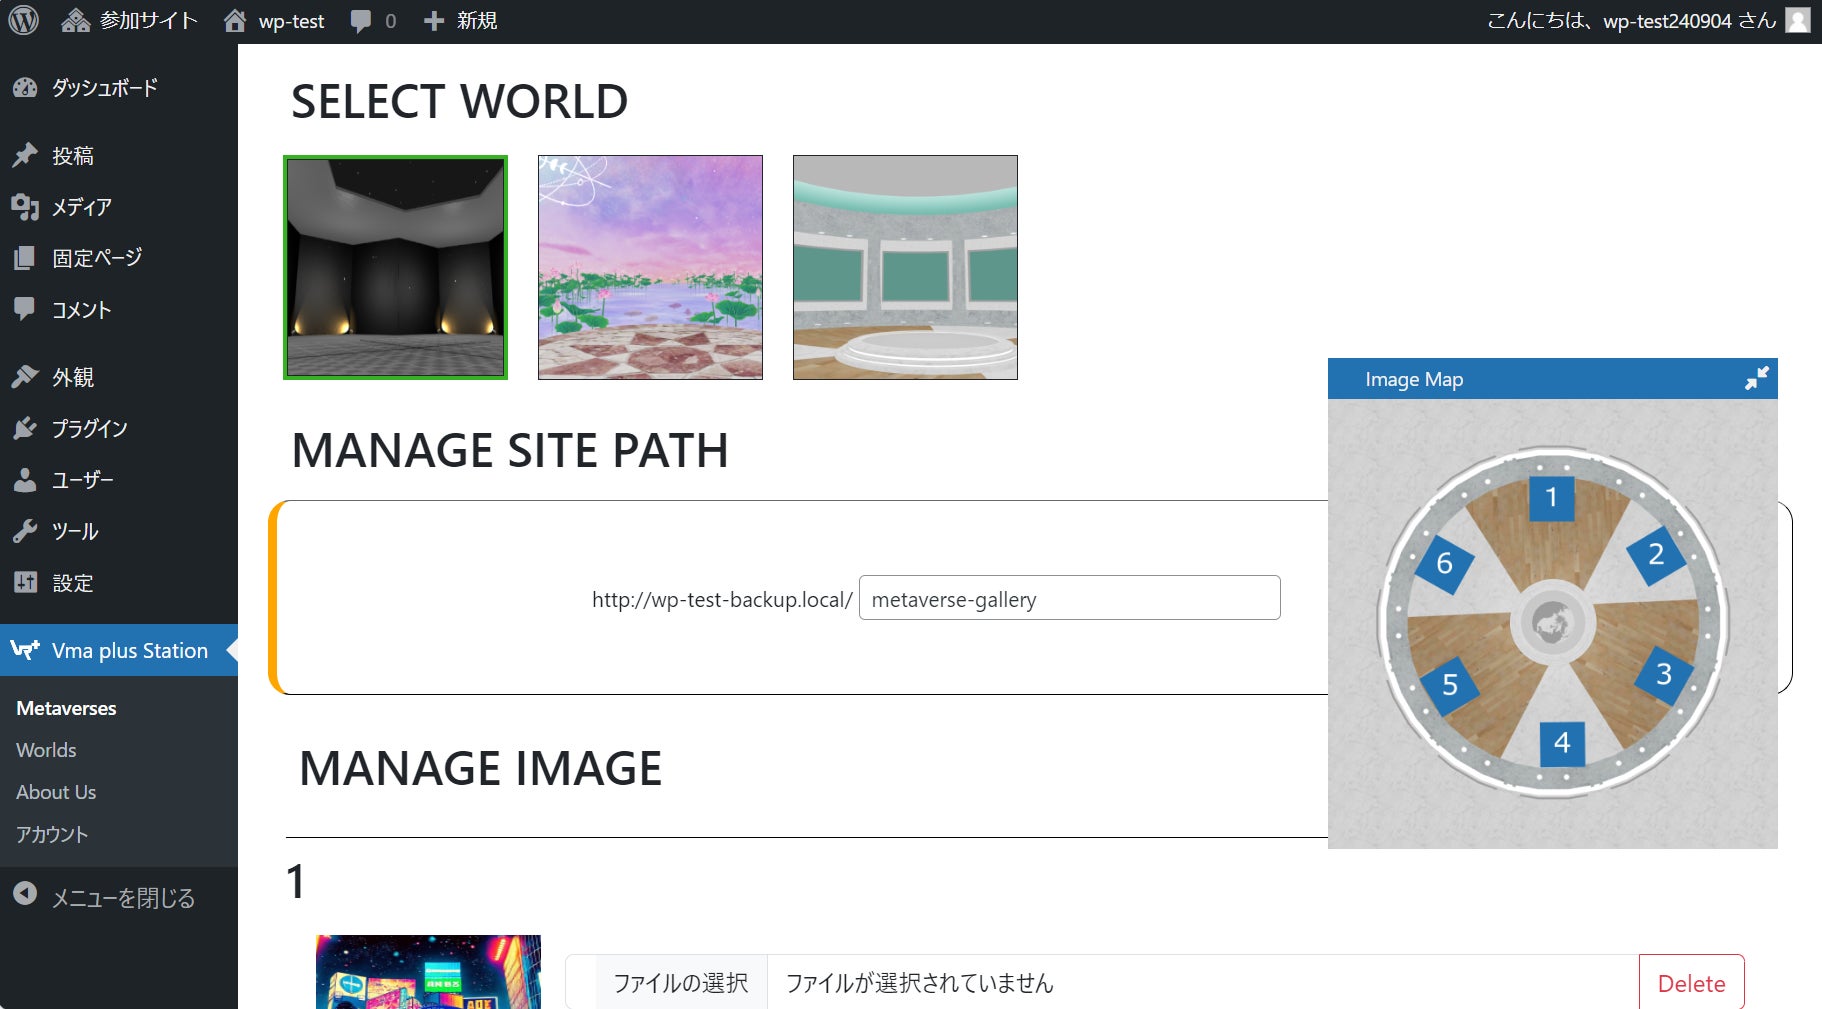Viewport: 1822px width, 1009px height.
Task: Open the About Us submenu page
Action: coord(56,792)
